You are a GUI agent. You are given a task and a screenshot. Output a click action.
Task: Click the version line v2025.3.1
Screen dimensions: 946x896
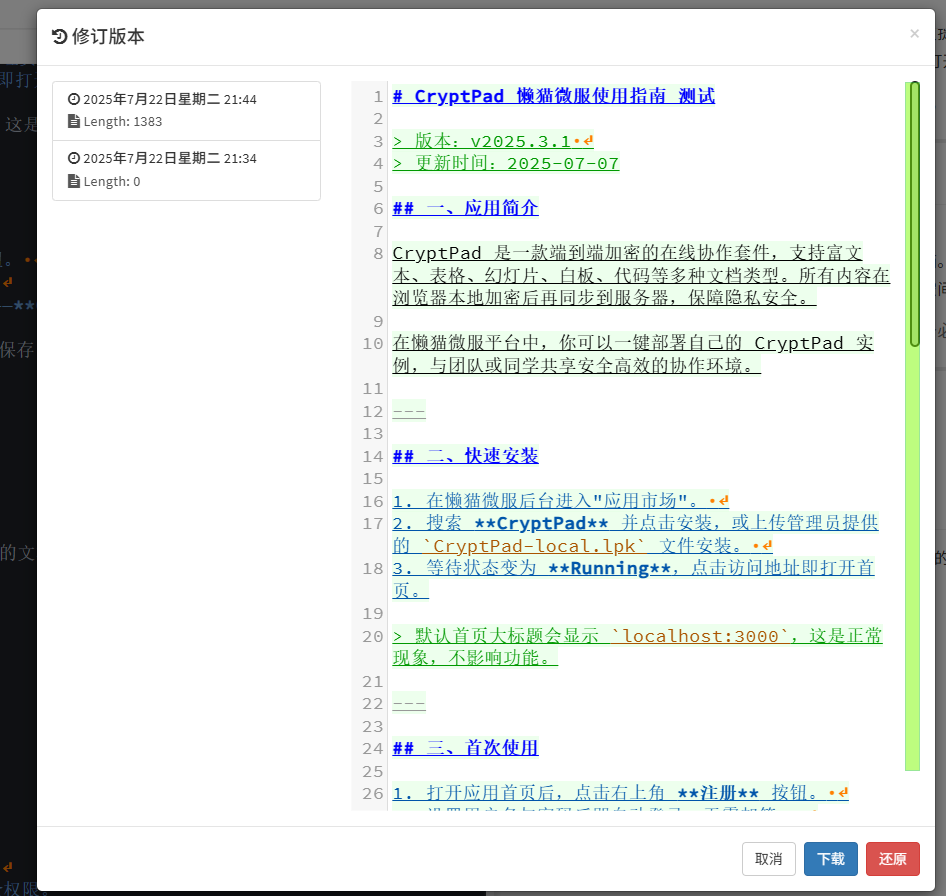click(493, 141)
